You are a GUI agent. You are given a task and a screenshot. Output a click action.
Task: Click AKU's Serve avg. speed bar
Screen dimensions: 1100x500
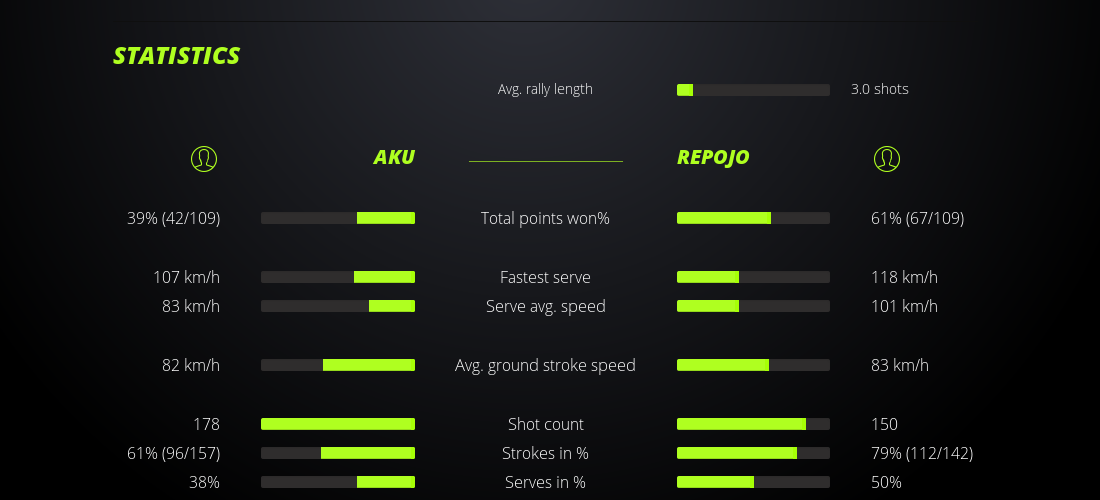click(338, 306)
